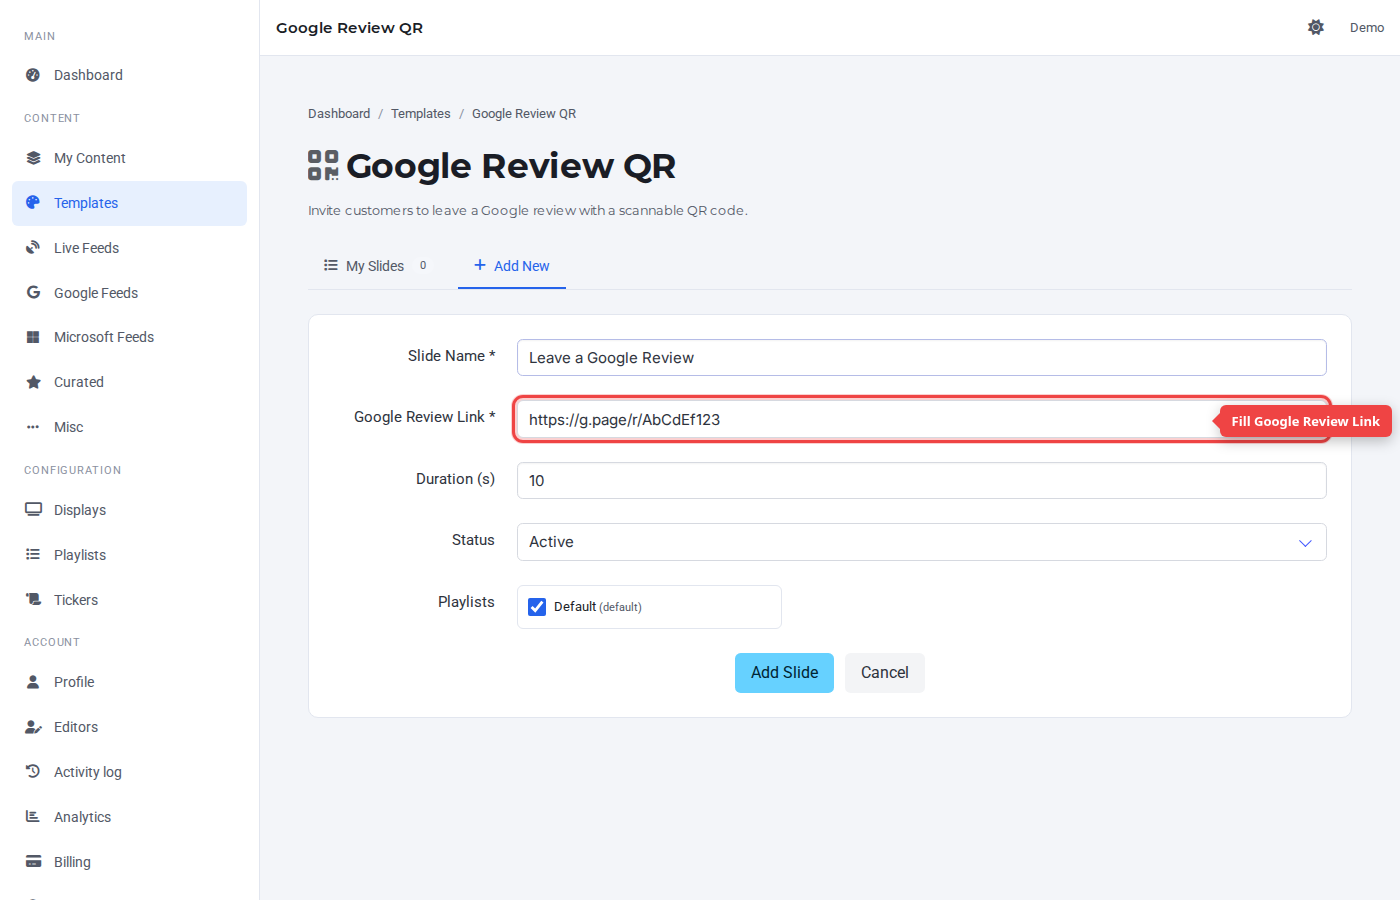Uncheck the Default playlist checkbox
The height and width of the screenshot is (900, 1400).
click(537, 607)
